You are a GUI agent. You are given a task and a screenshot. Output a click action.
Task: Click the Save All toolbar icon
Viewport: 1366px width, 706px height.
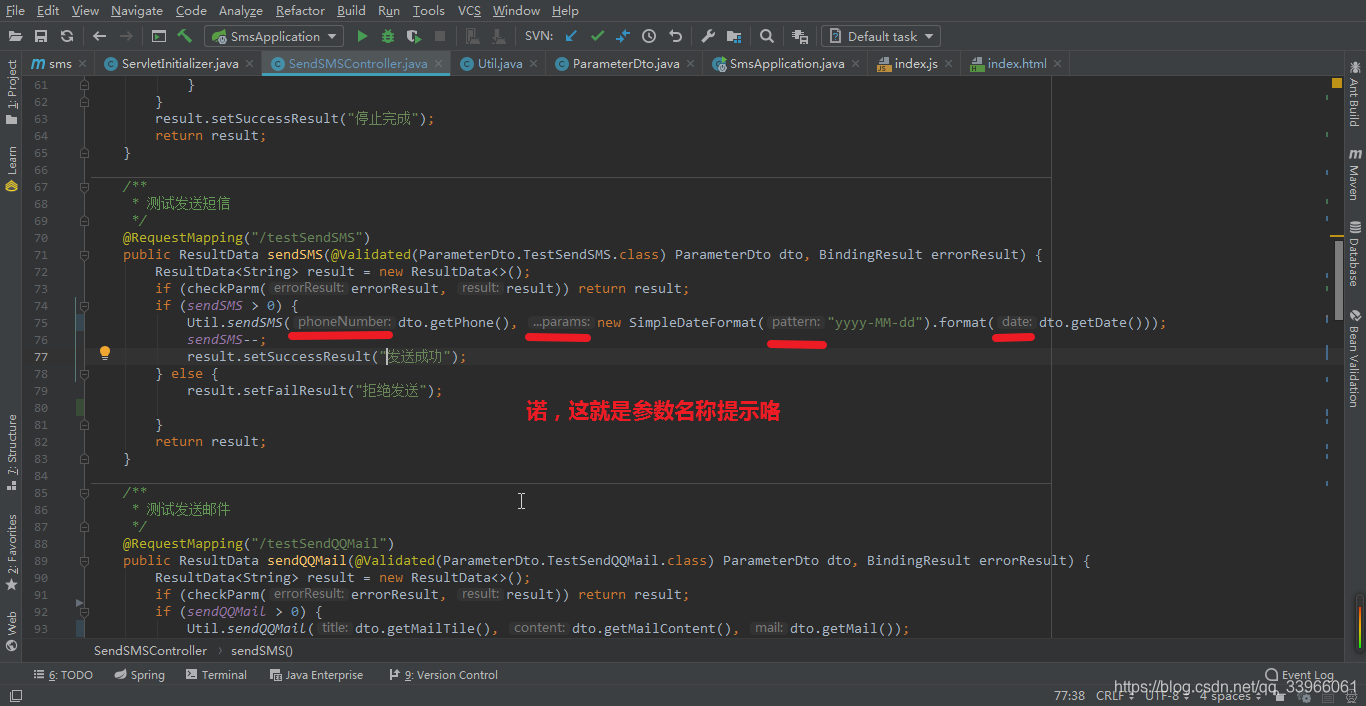pyautogui.click(x=41, y=36)
